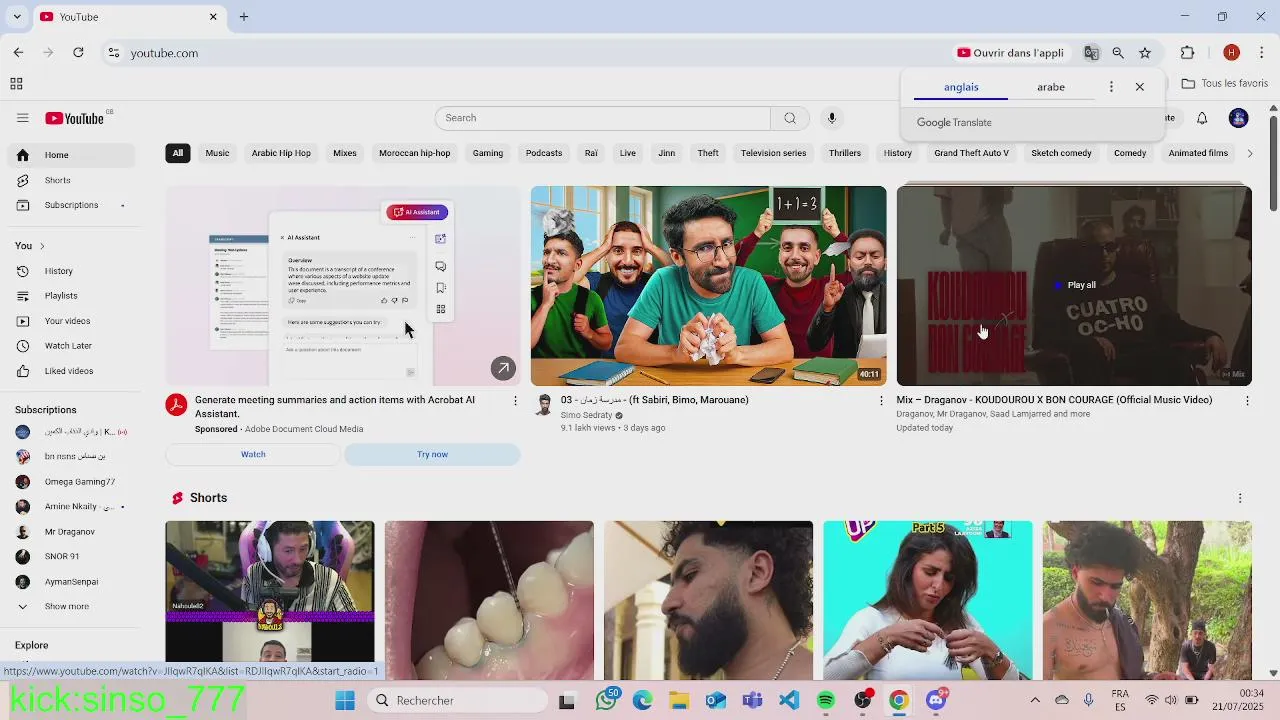Open Tous les favoris bookmarks folder
The width and height of the screenshot is (1280, 720).
[x=1225, y=84]
